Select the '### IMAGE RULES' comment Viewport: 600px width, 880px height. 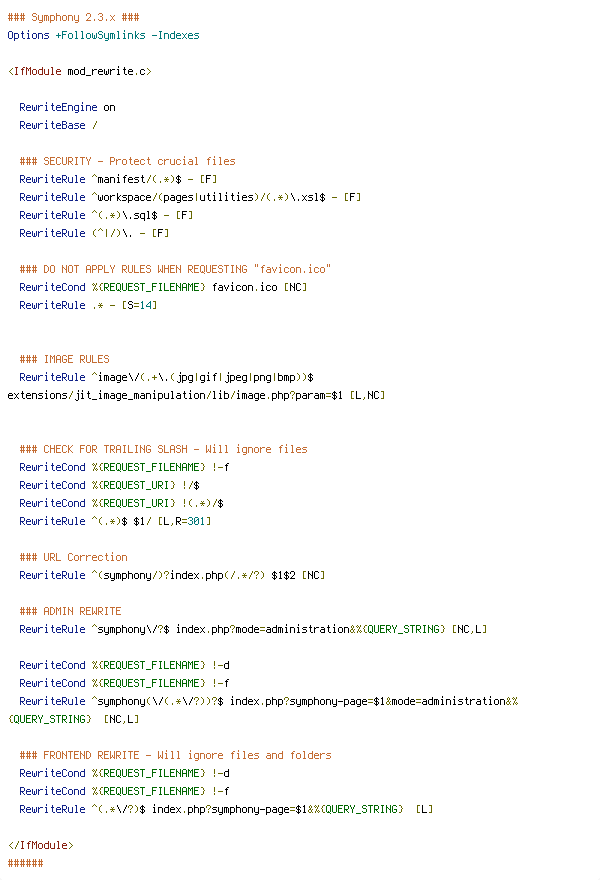65,359
